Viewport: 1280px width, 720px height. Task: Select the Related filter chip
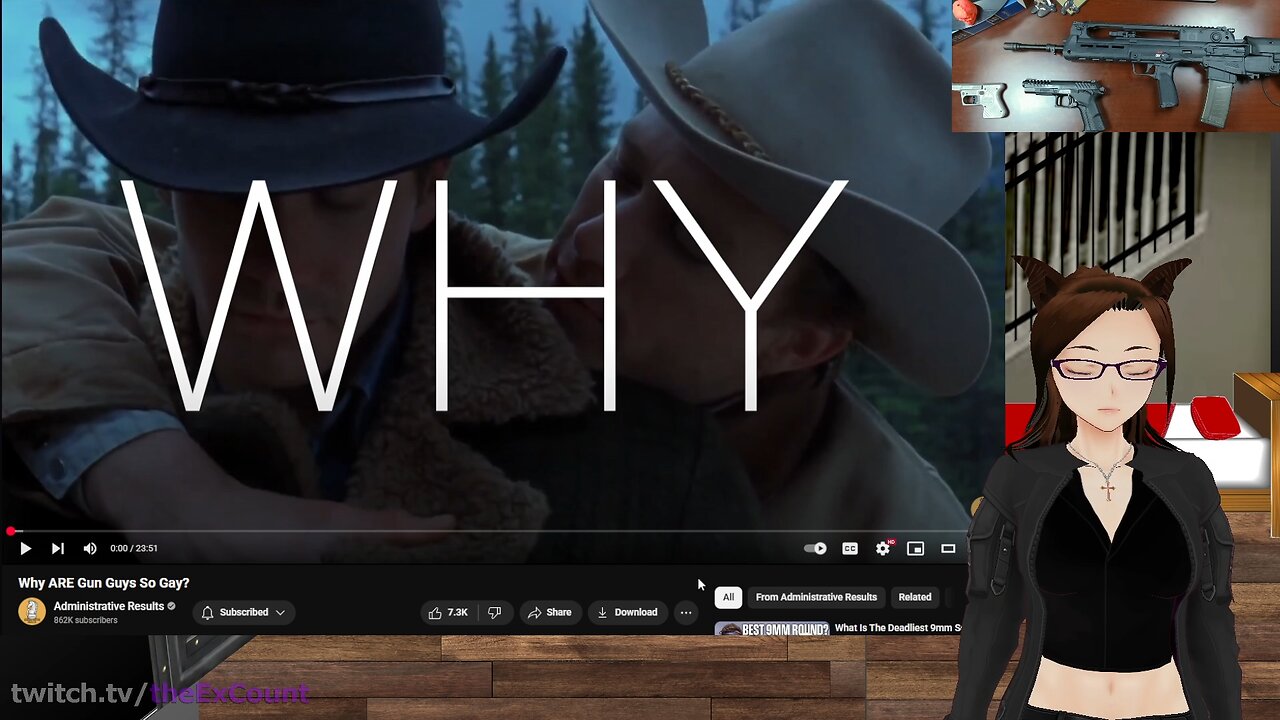pos(914,597)
